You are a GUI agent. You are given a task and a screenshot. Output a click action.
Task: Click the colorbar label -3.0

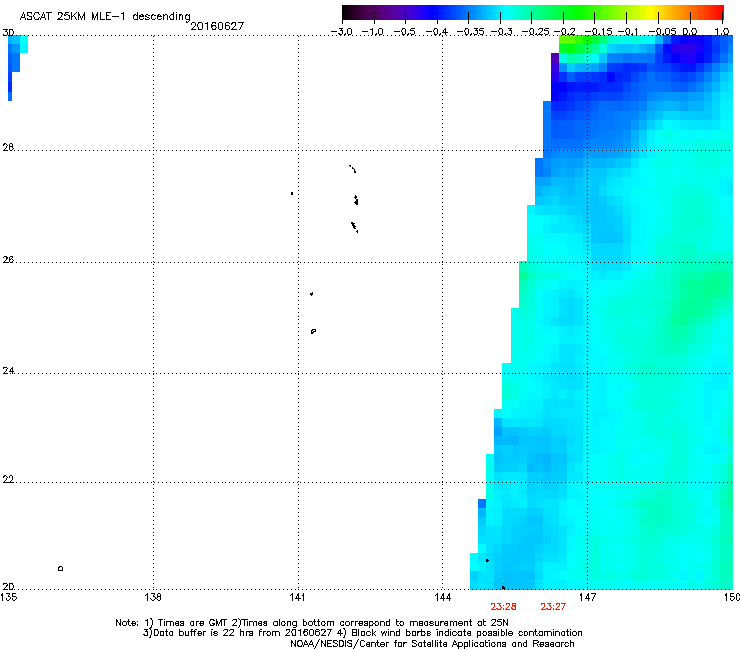(341, 32)
